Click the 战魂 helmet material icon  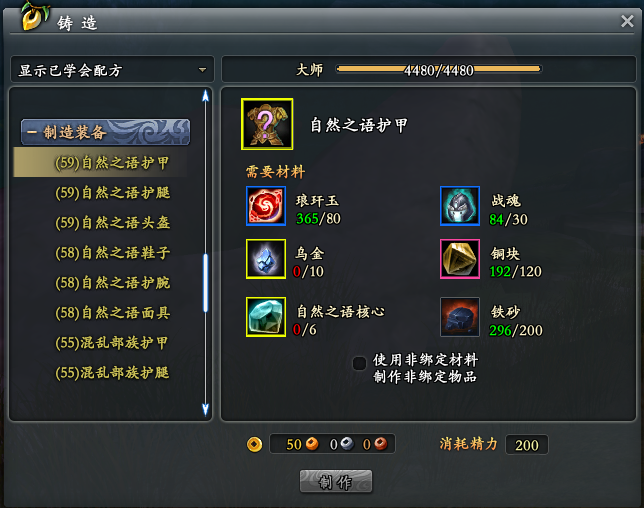pyautogui.click(x=460, y=206)
